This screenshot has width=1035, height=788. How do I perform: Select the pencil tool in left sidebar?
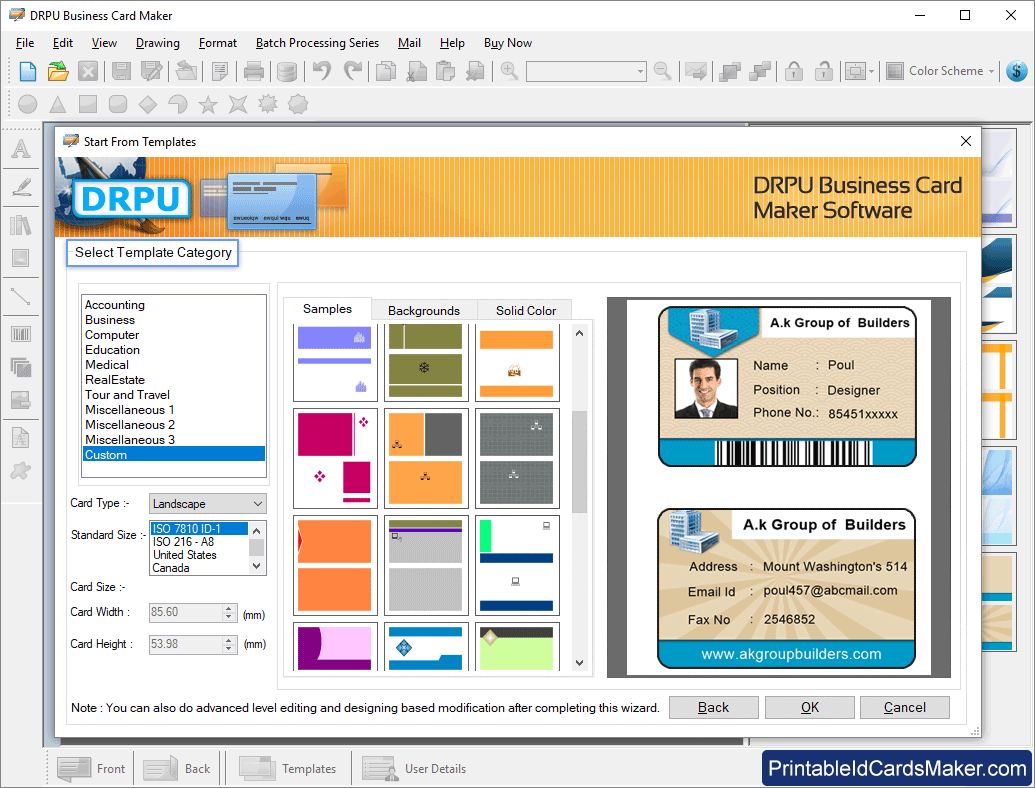click(21, 187)
